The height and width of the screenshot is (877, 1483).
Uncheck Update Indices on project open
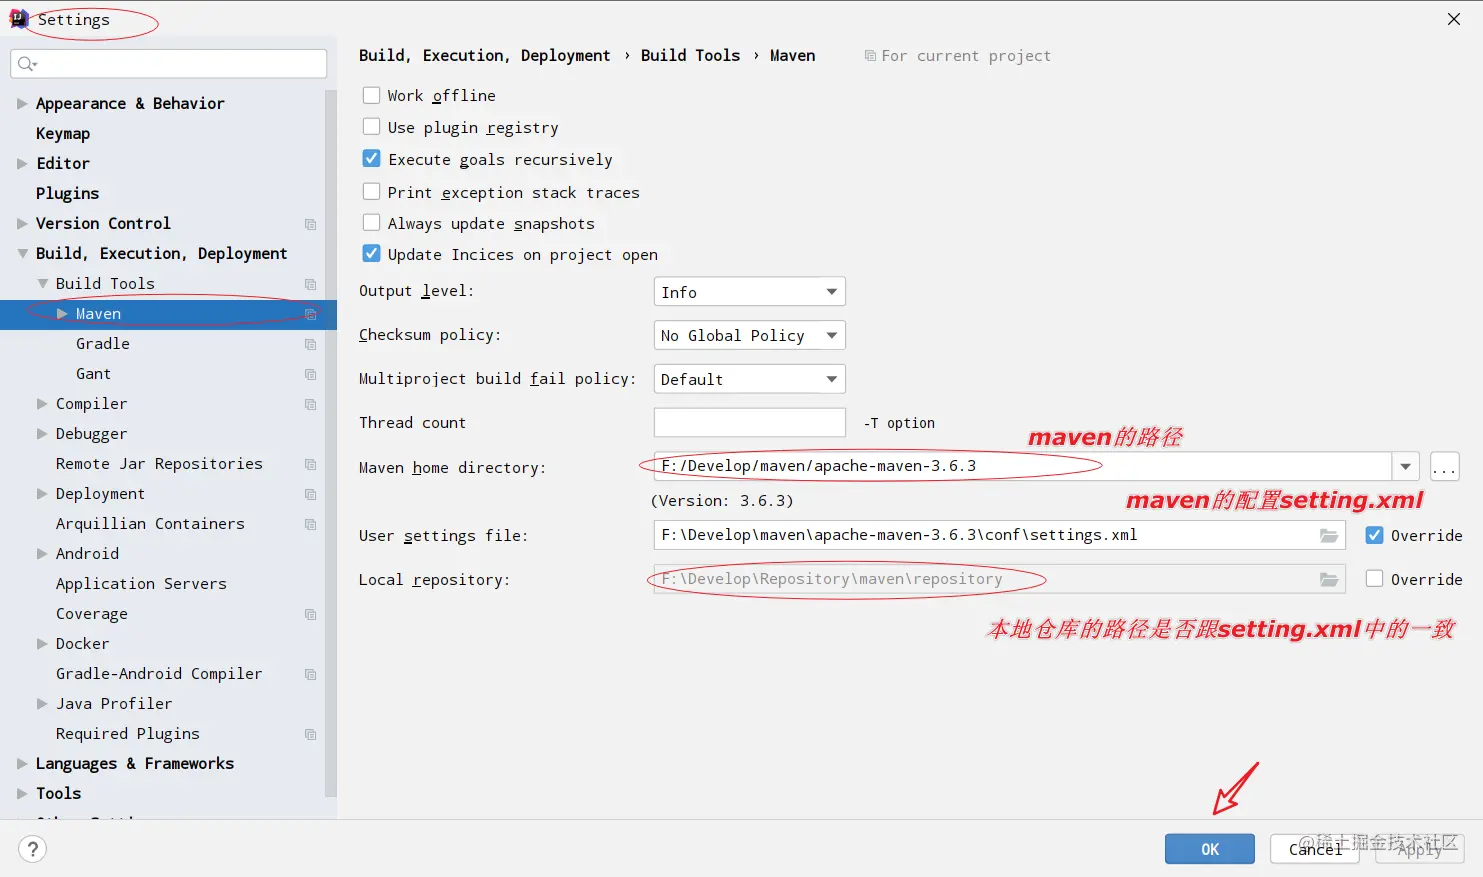(x=371, y=254)
